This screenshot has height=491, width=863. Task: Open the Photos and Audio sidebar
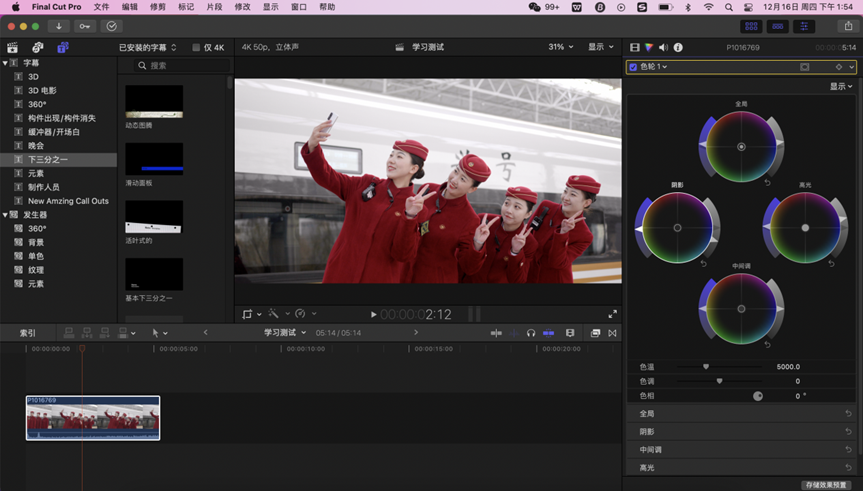point(37,47)
